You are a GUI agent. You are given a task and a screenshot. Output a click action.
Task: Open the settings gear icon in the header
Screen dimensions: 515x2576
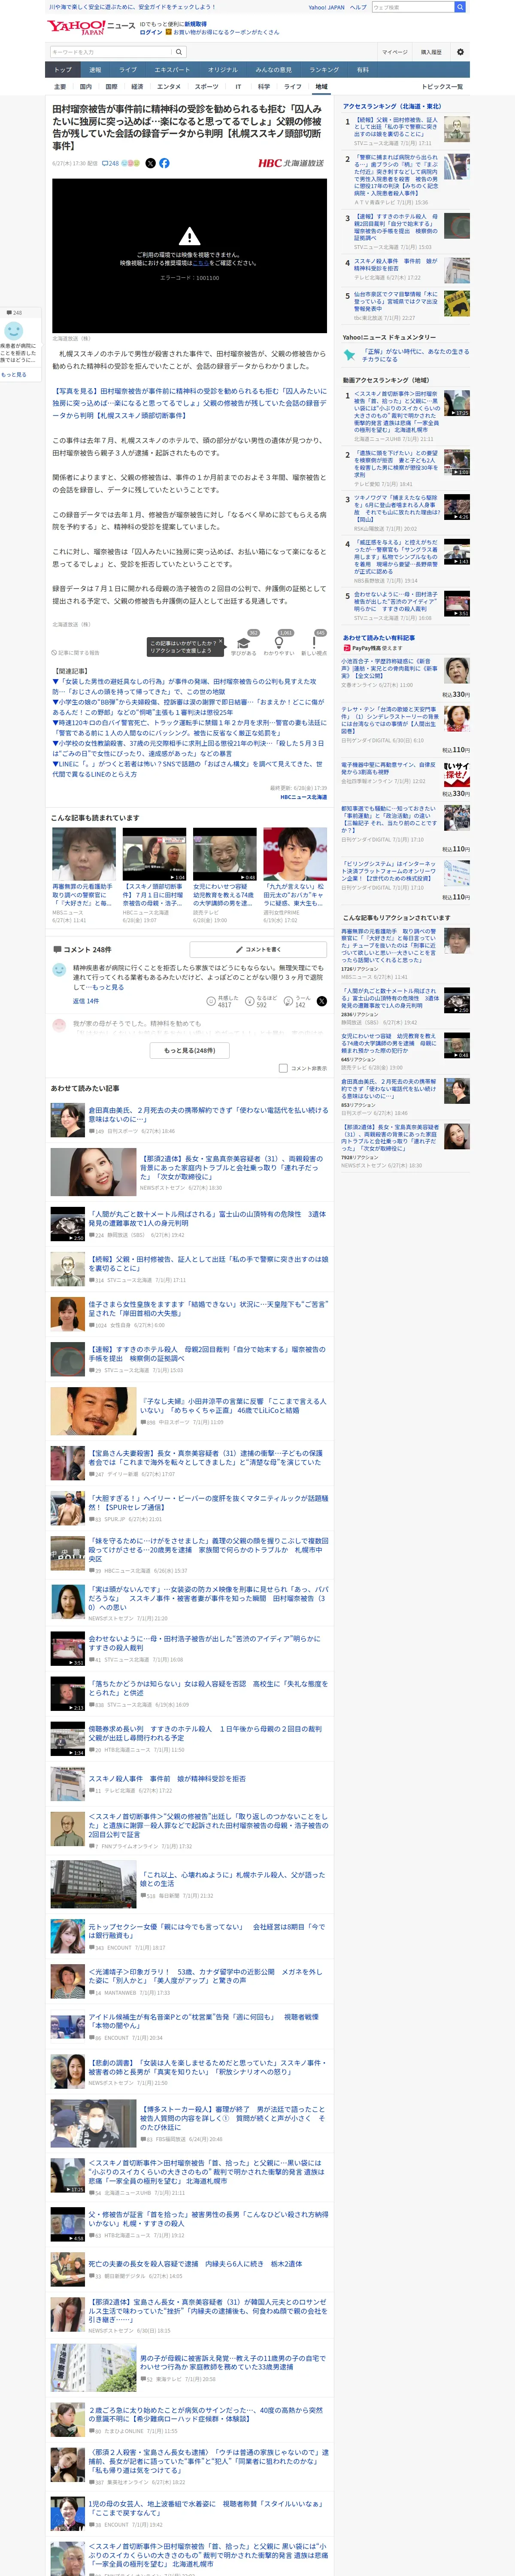[x=460, y=52]
